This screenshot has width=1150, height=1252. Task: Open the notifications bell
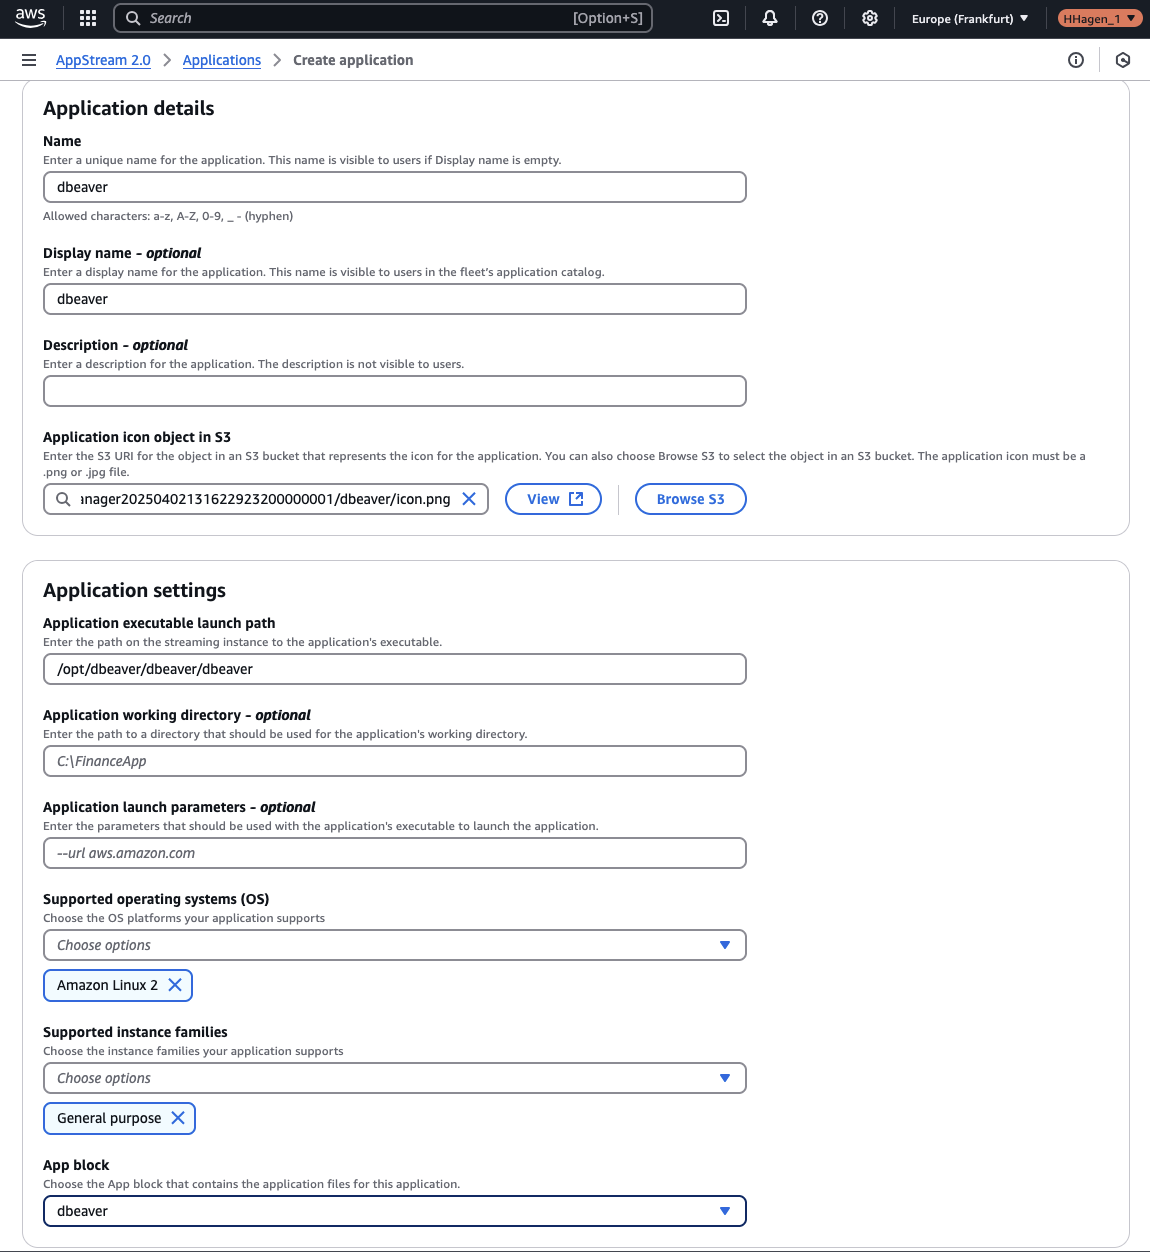coord(770,18)
